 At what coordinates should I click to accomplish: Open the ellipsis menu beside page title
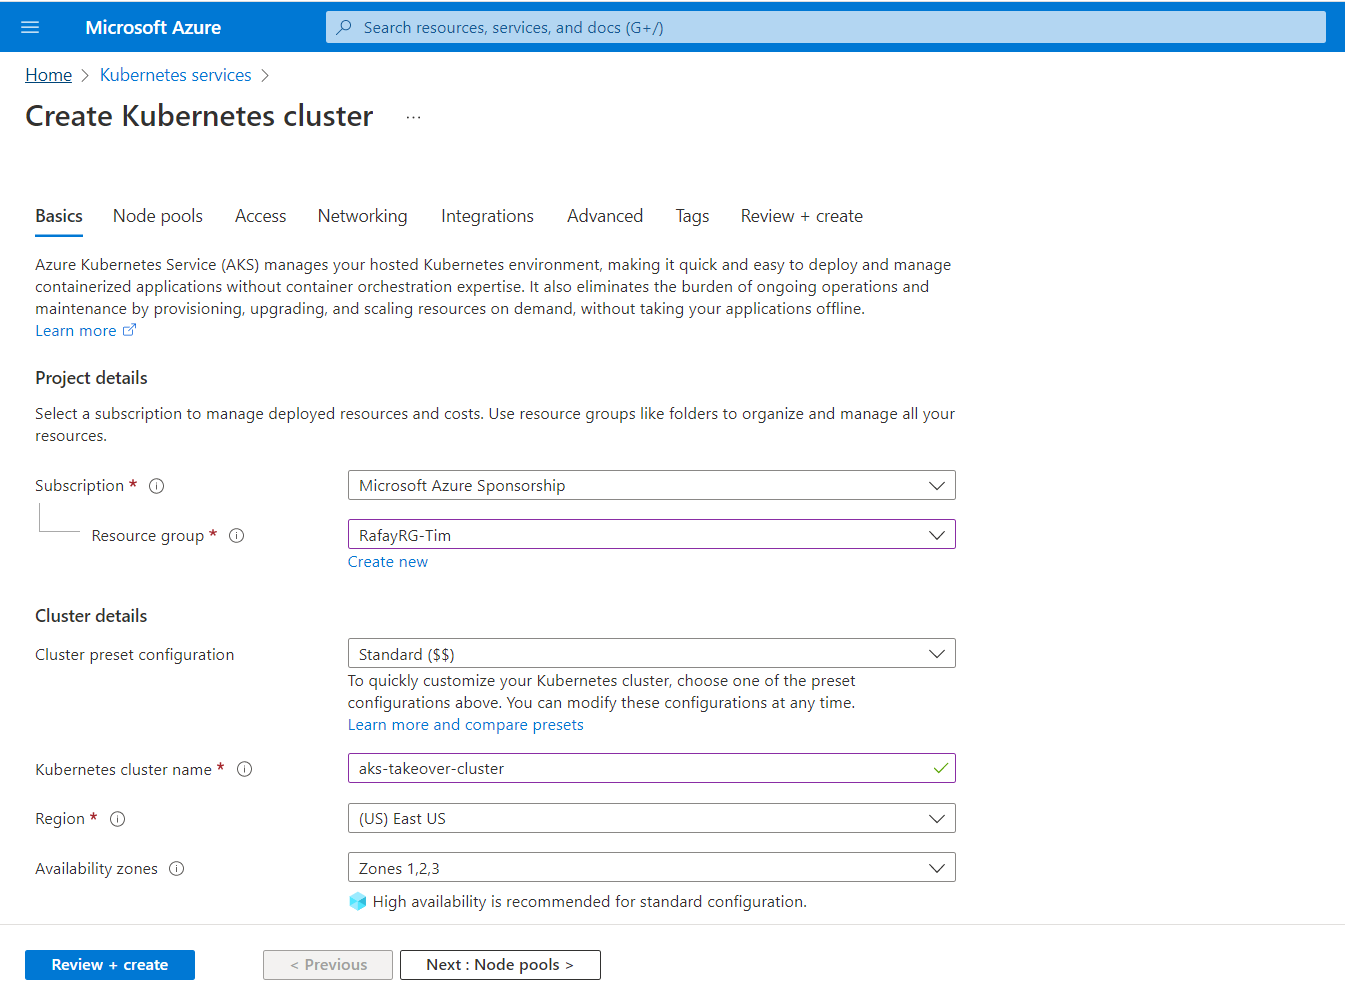[x=413, y=117]
